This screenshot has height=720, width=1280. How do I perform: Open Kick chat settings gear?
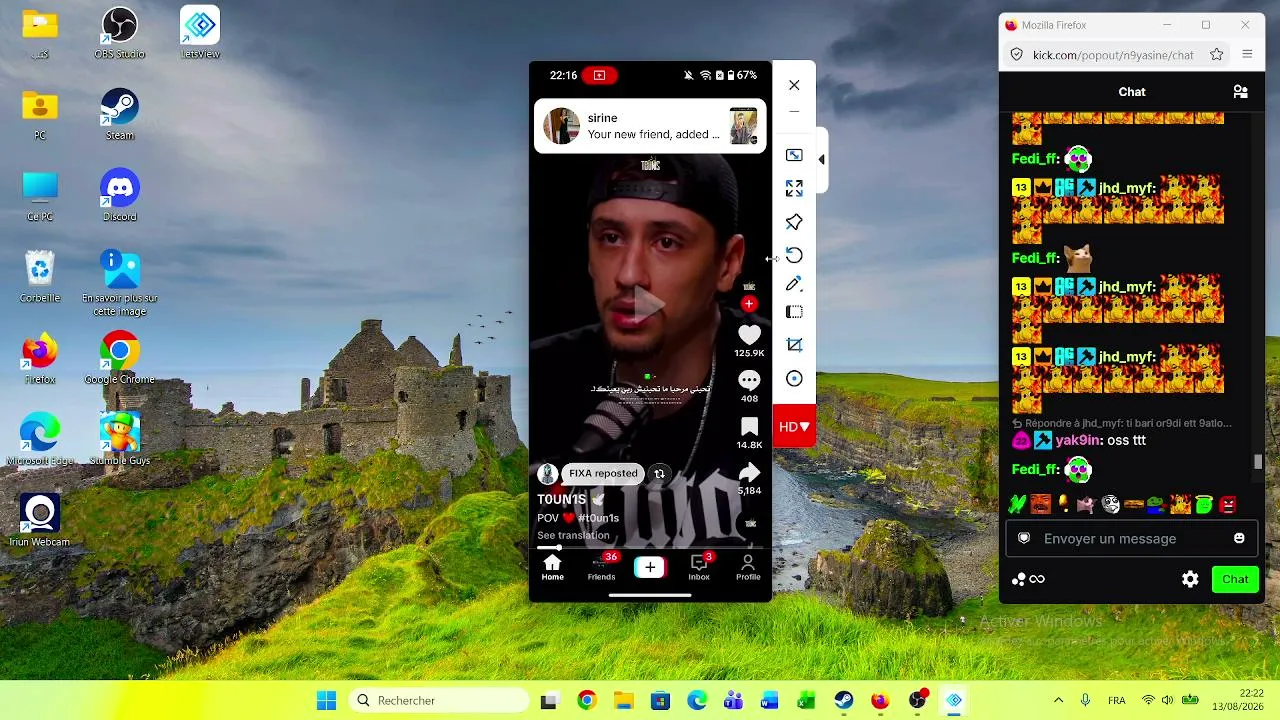click(x=1190, y=579)
